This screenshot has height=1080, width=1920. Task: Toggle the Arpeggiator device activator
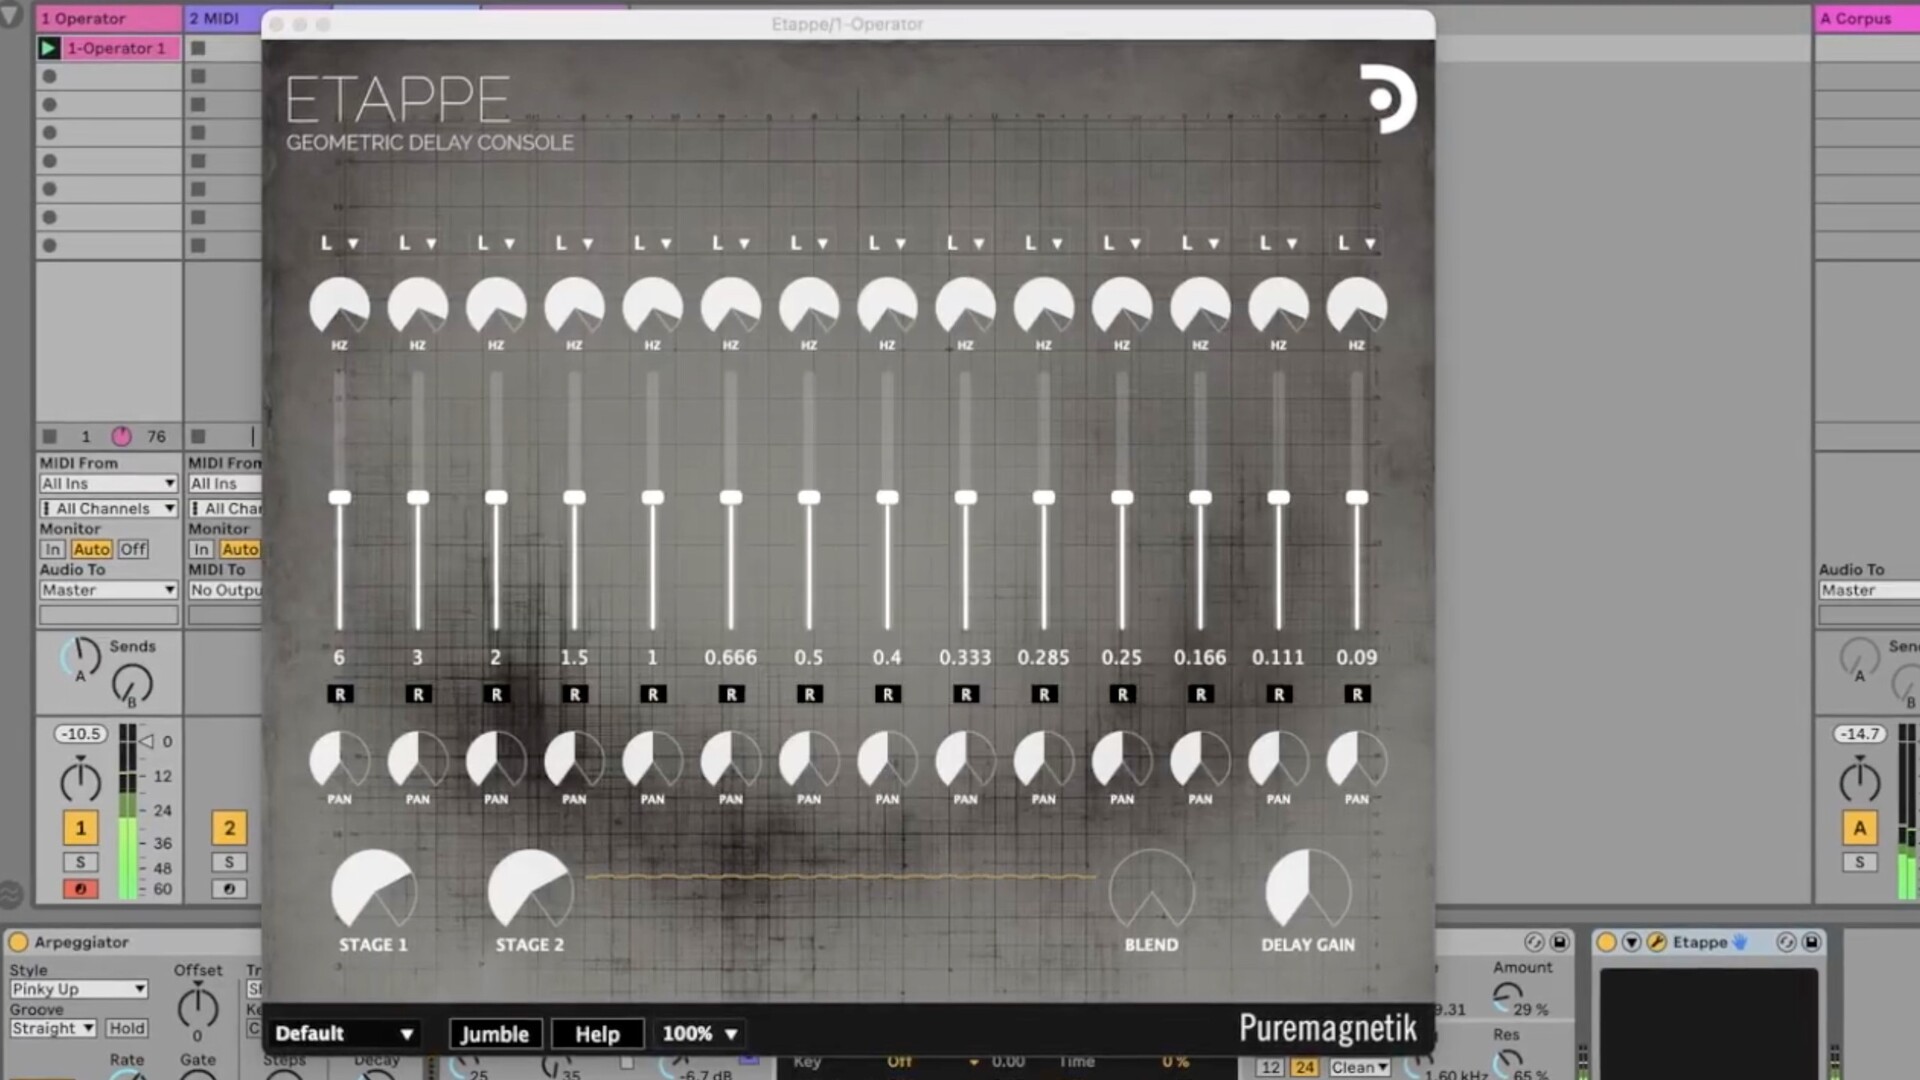pyautogui.click(x=18, y=942)
